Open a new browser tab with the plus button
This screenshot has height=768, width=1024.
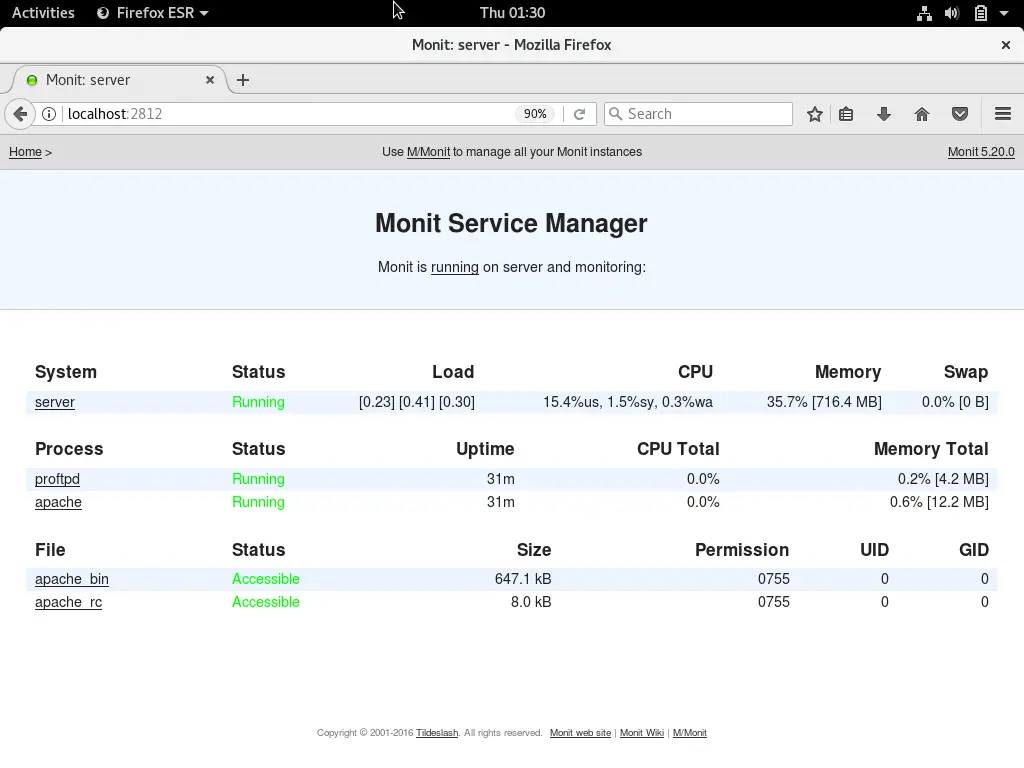point(243,80)
